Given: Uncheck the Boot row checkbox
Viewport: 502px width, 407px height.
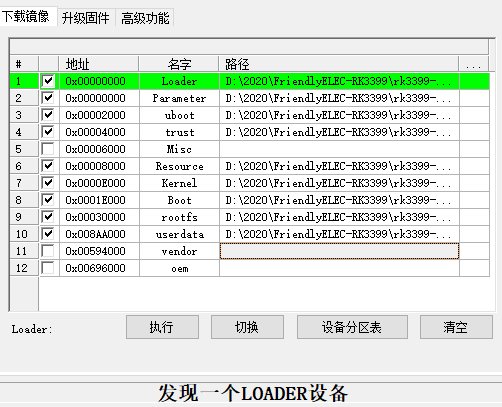Looking at the screenshot, I should [48, 200].
